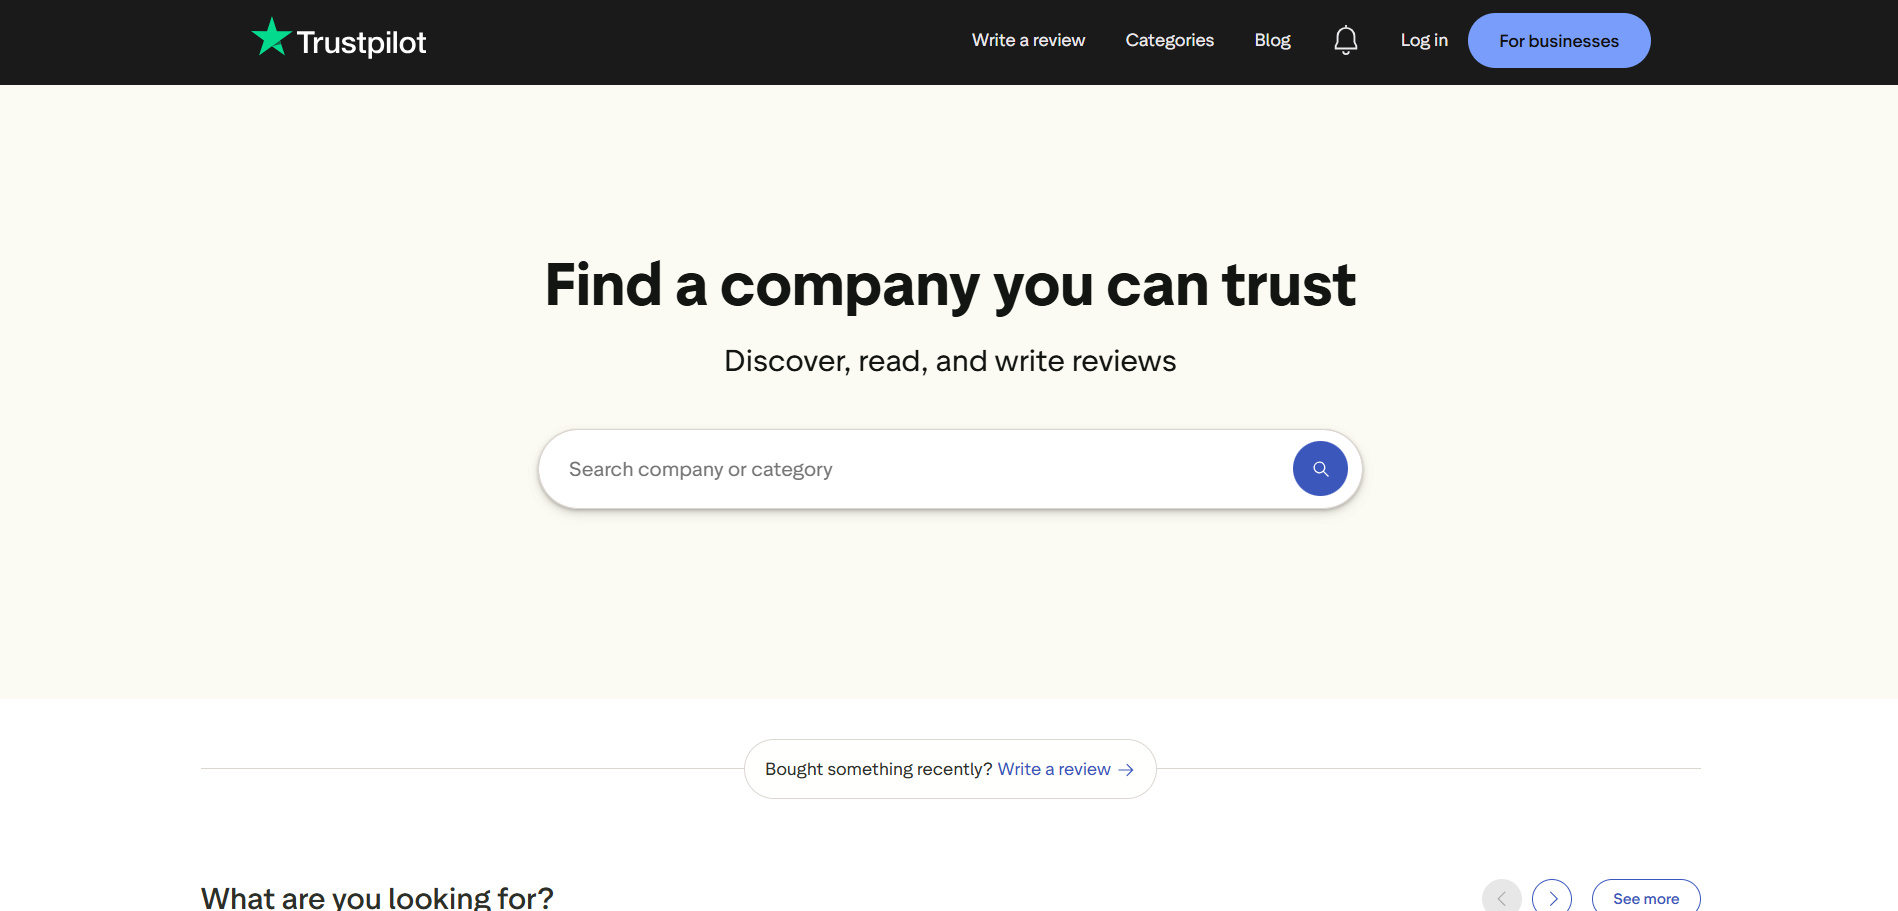Click the Log in link
Image resolution: width=1898 pixels, height=911 pixels.
[x=1423, y=40]
